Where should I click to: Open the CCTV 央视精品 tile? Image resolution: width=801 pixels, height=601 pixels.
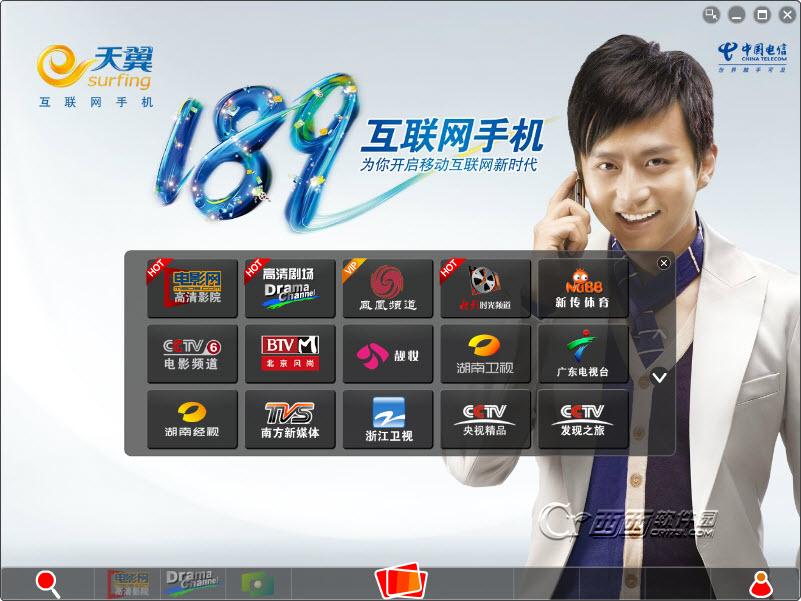[485, 420]
